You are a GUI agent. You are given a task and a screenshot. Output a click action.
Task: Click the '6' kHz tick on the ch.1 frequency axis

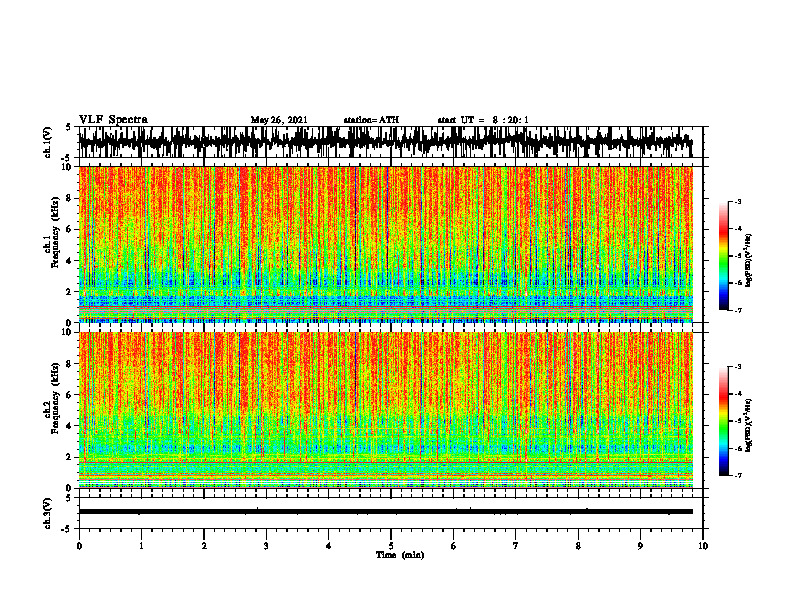click(70, 230)
